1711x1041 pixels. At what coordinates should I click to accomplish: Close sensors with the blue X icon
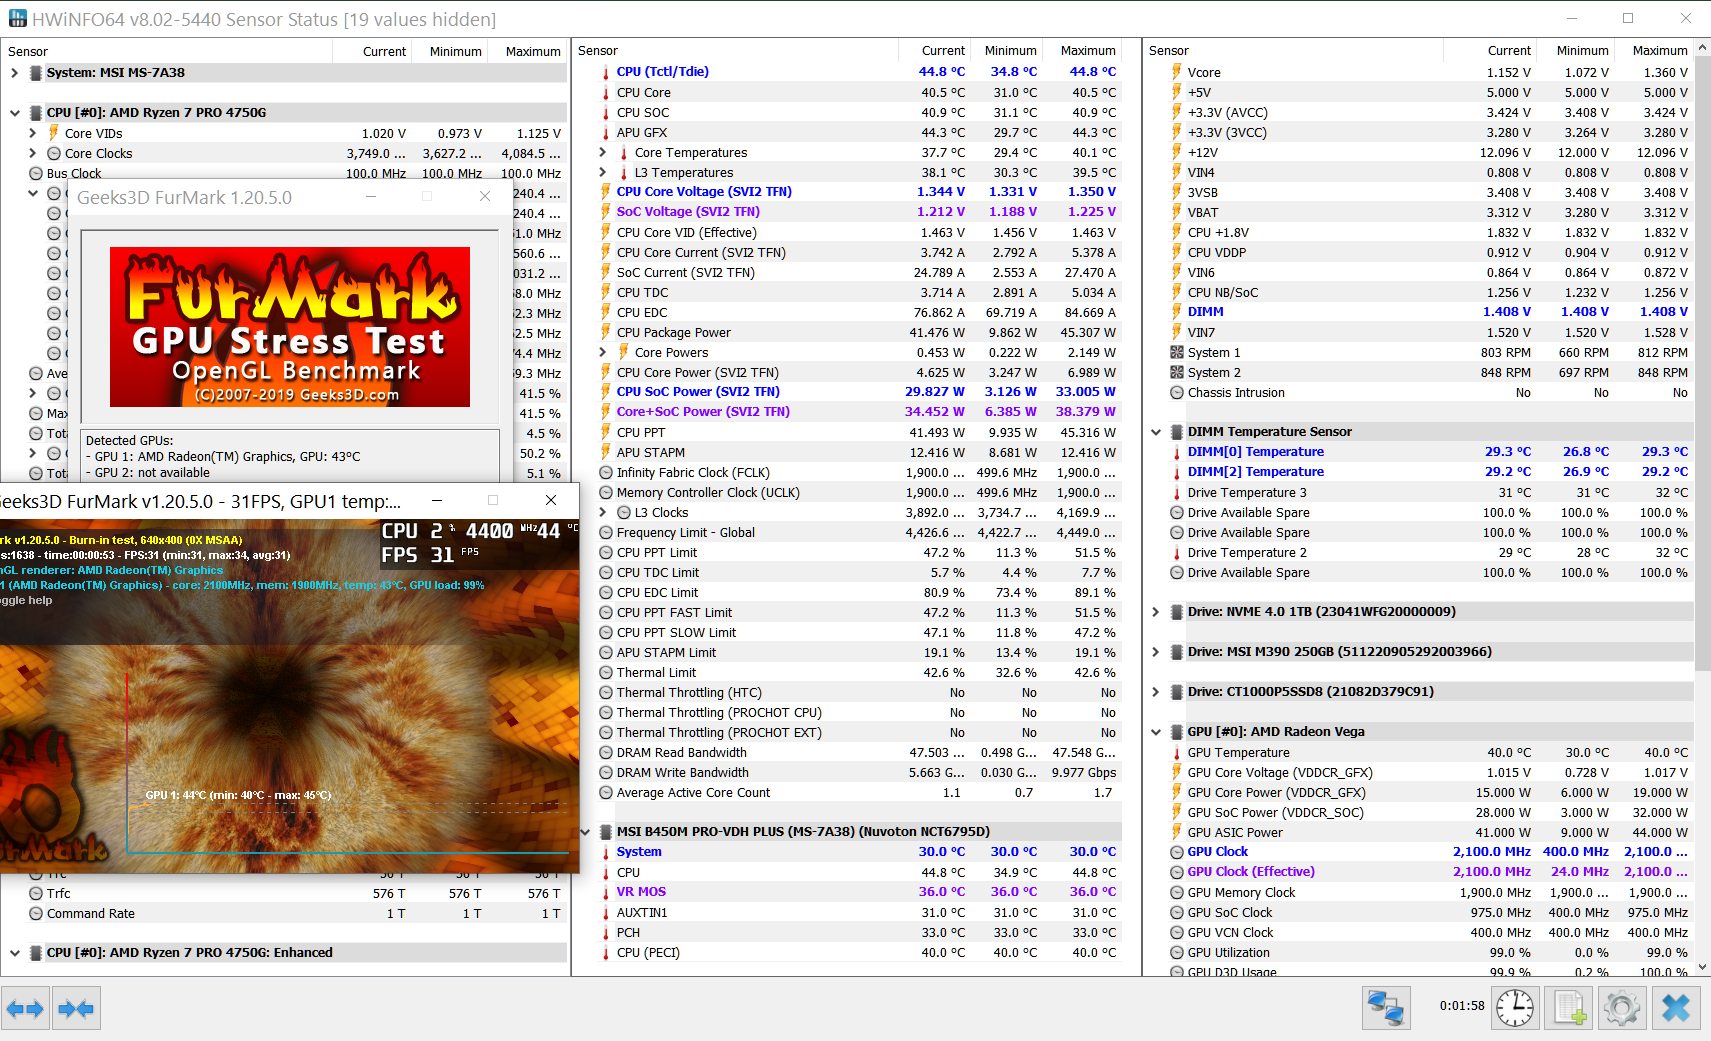[x=1676, y=1008]
